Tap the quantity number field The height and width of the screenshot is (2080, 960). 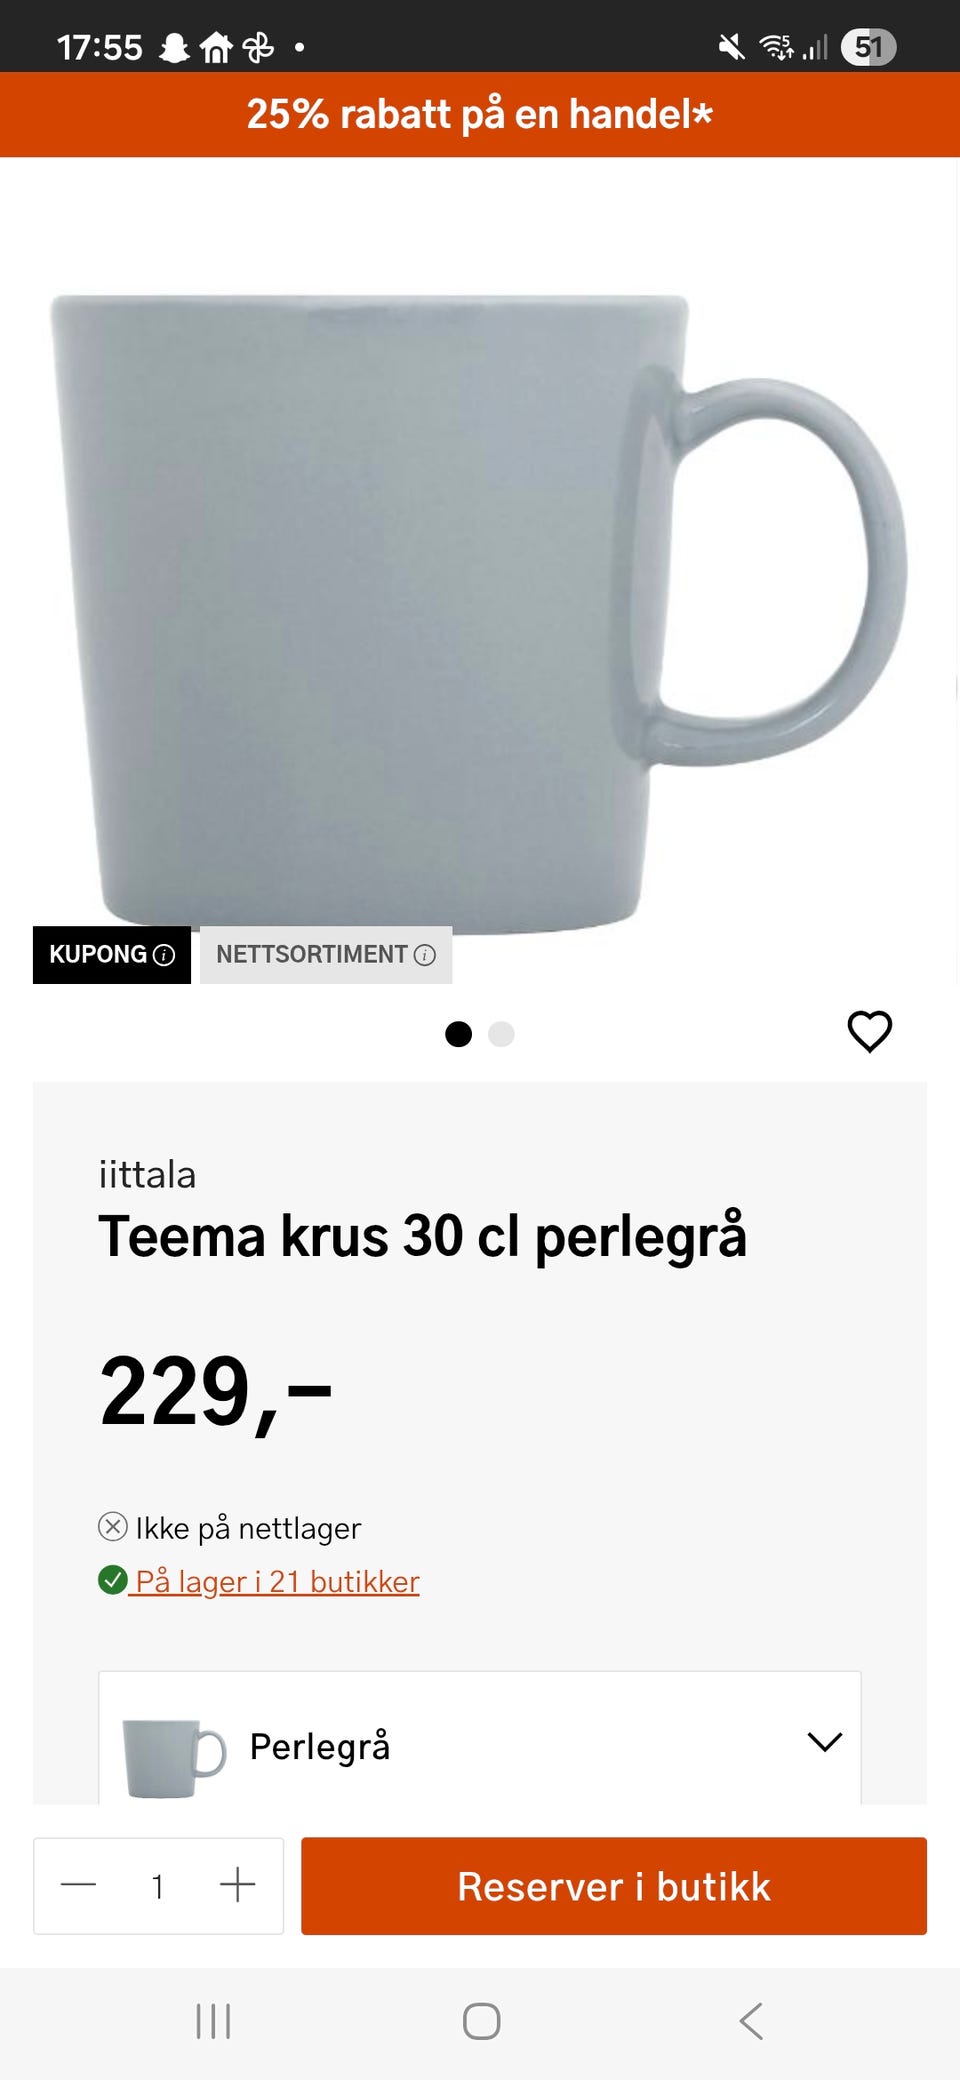[x=157, y=1886]
